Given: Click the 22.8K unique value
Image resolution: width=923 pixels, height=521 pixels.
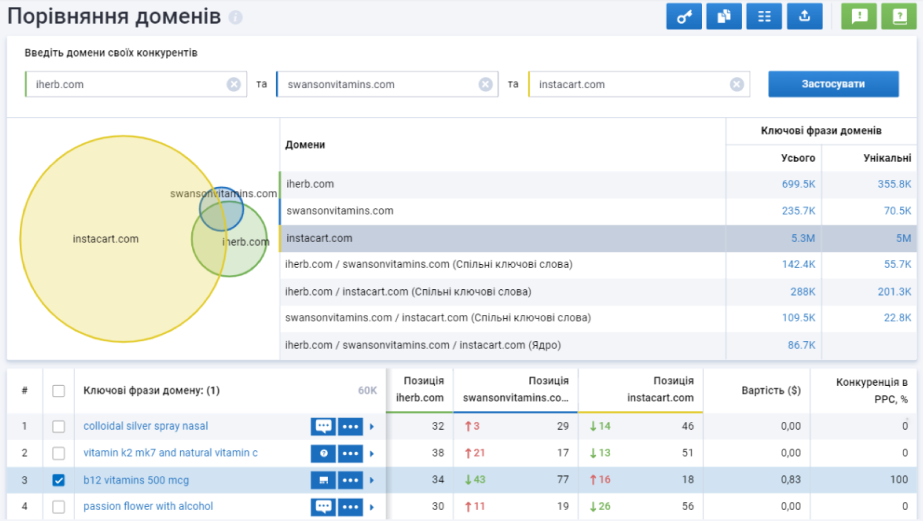Looking at the screenshot, I should (897, 318).
